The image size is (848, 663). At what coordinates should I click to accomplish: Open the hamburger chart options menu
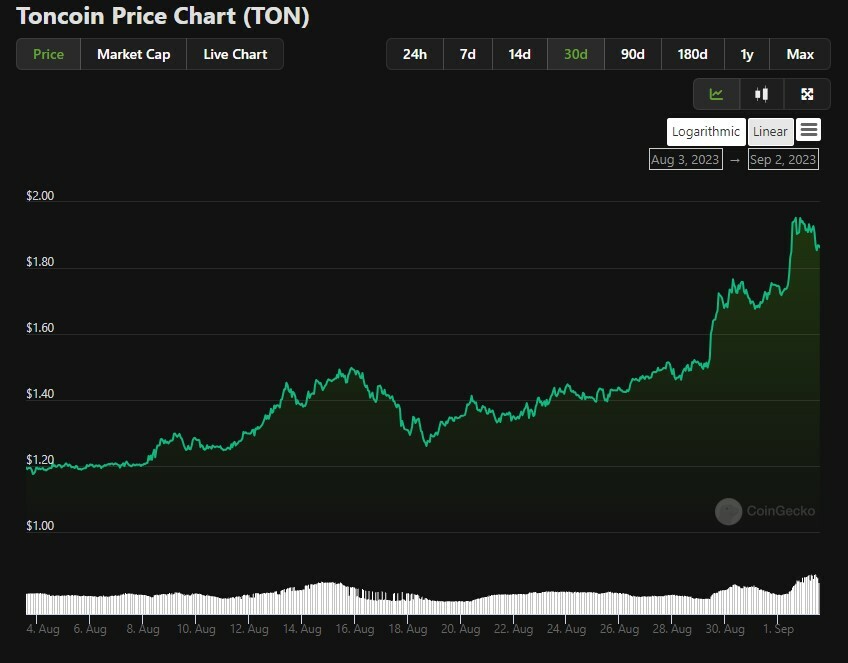tap(808, 130)
